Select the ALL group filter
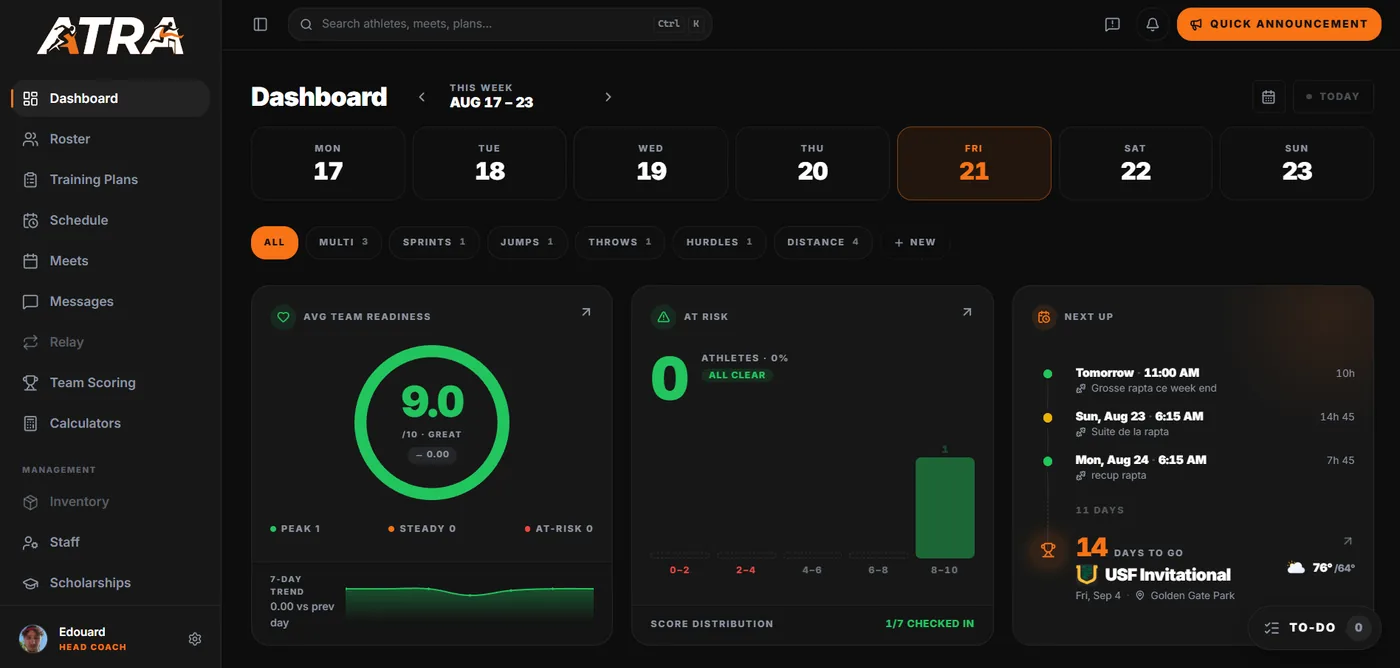Screen dimensions: 1400x668 pyautogui.click(x=274, y=242)
